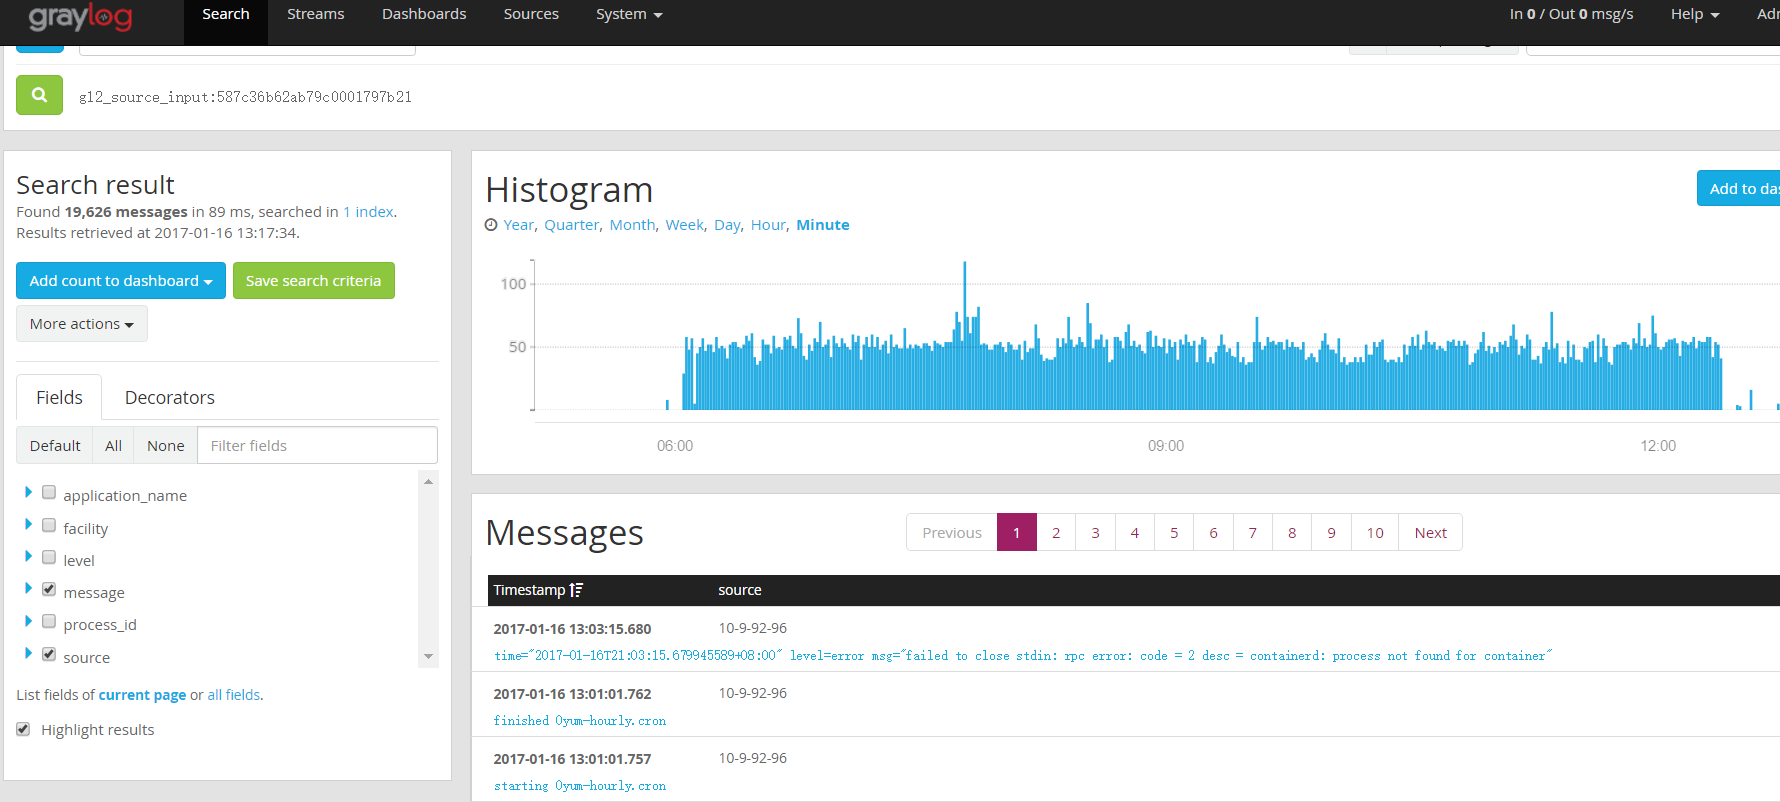The height and width of the screenshot is (802, 1780).
Task: Expand the application_name field arrow
Action: [28, 492]
